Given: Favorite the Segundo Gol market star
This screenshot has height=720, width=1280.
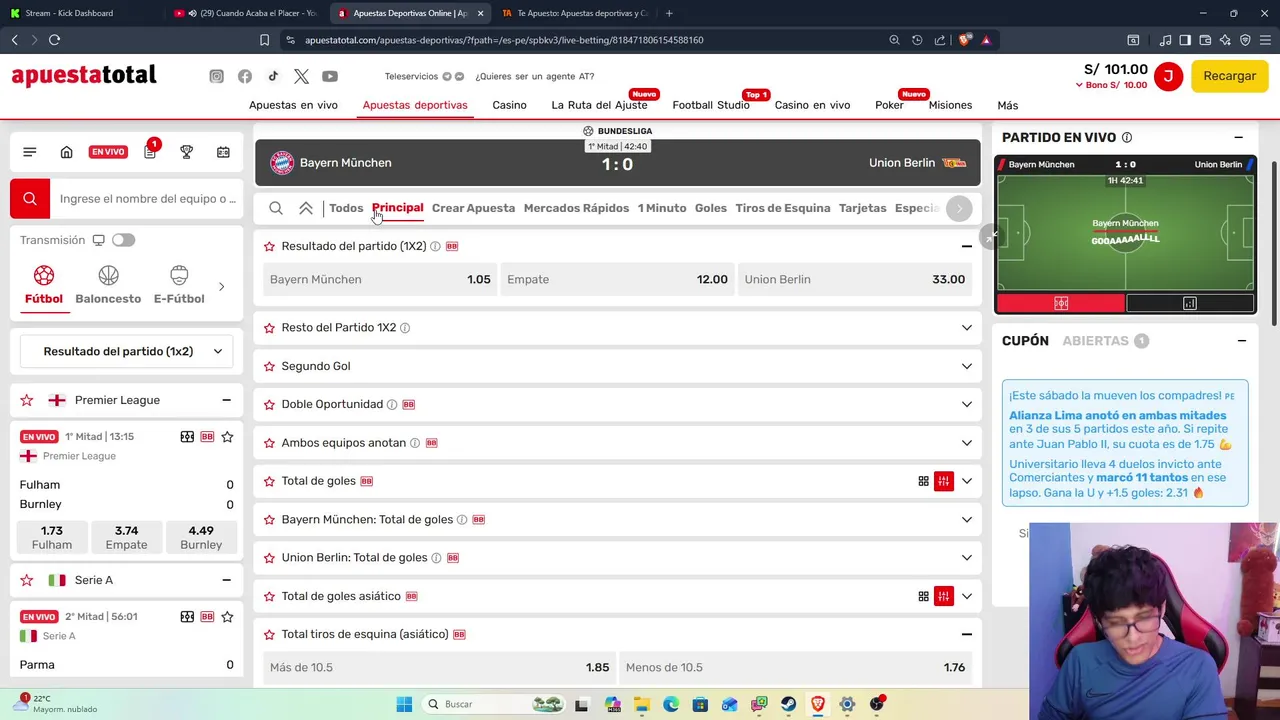Looking at the screenshot, I should point(269,366).
